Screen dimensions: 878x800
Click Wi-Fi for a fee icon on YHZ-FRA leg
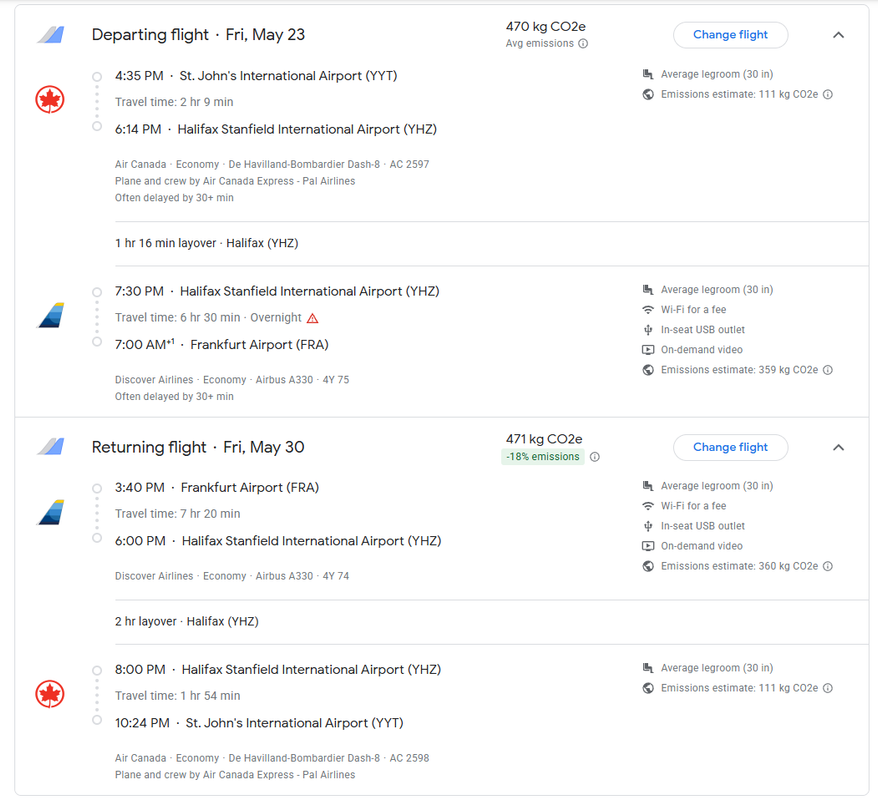click(x=648, y=310)
